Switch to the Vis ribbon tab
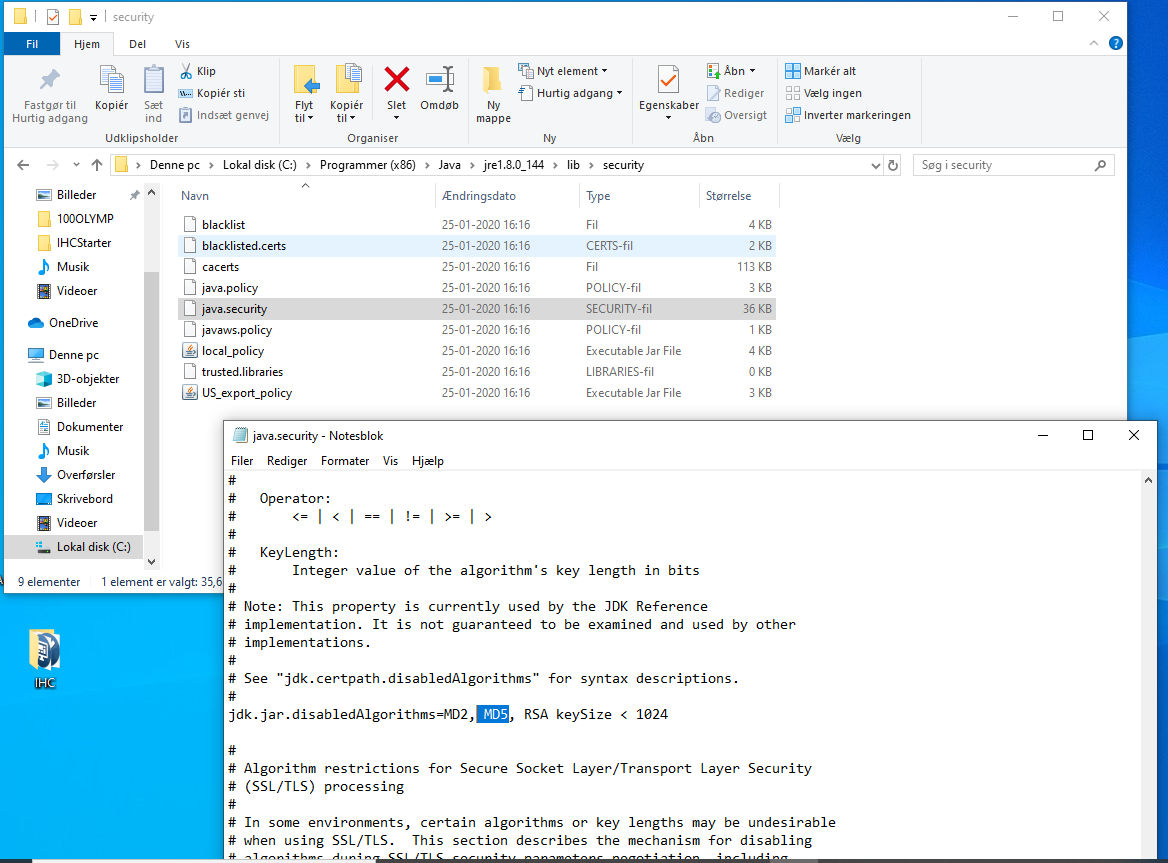Image resolution: width=1168 pixels, height=863 pixels. [x=182, y=44]
